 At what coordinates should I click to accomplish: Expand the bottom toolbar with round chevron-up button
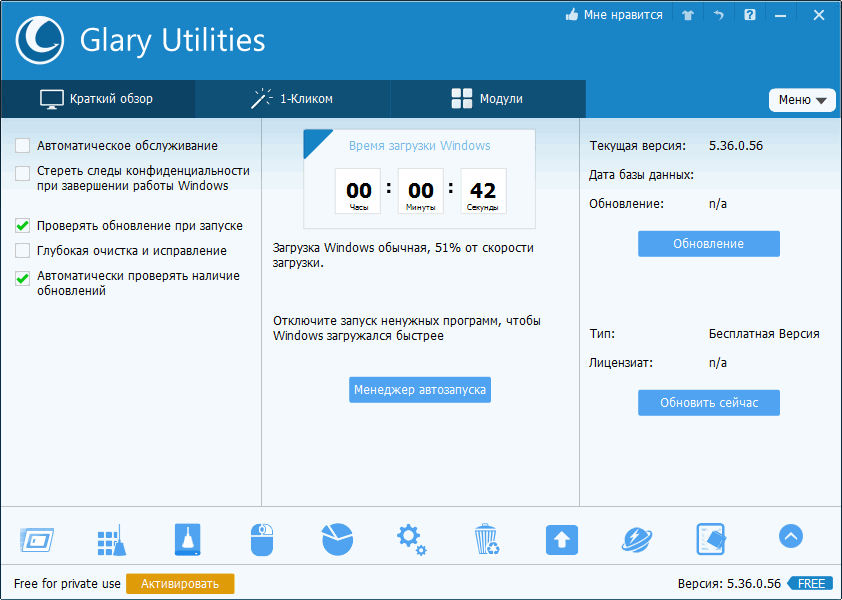[x=790, y=537]
